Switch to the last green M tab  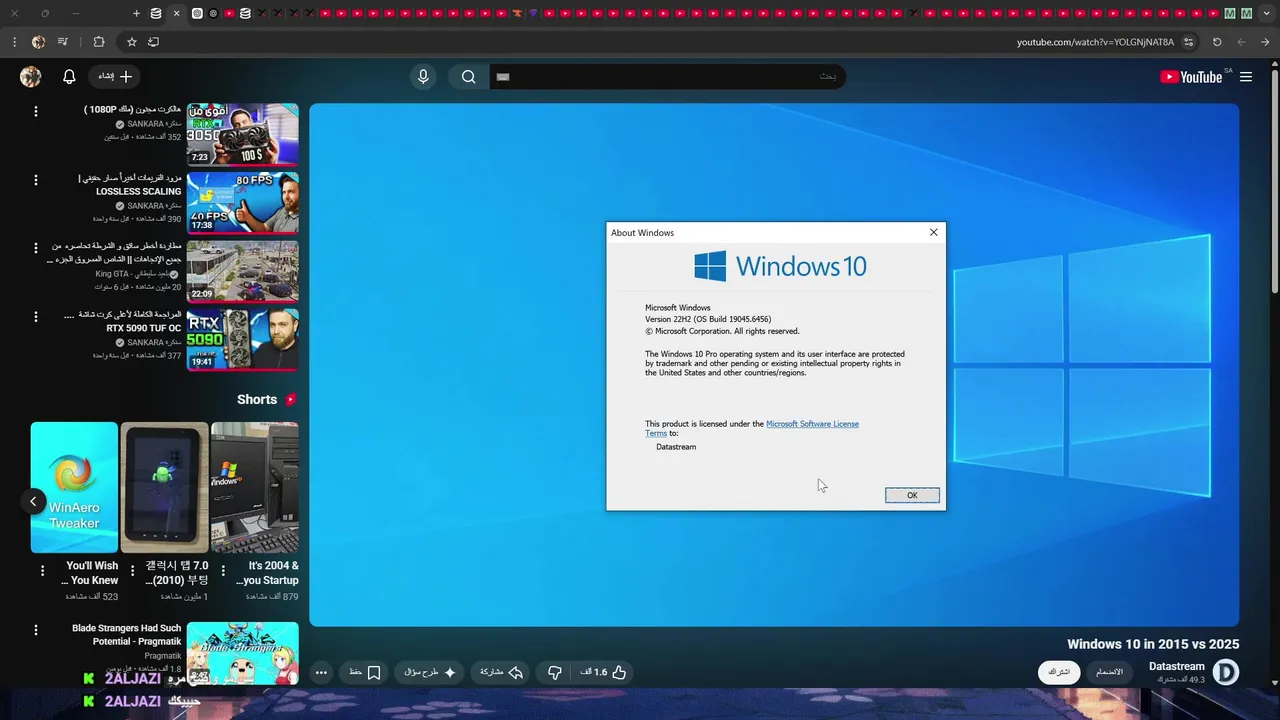tap(1246, 13)
